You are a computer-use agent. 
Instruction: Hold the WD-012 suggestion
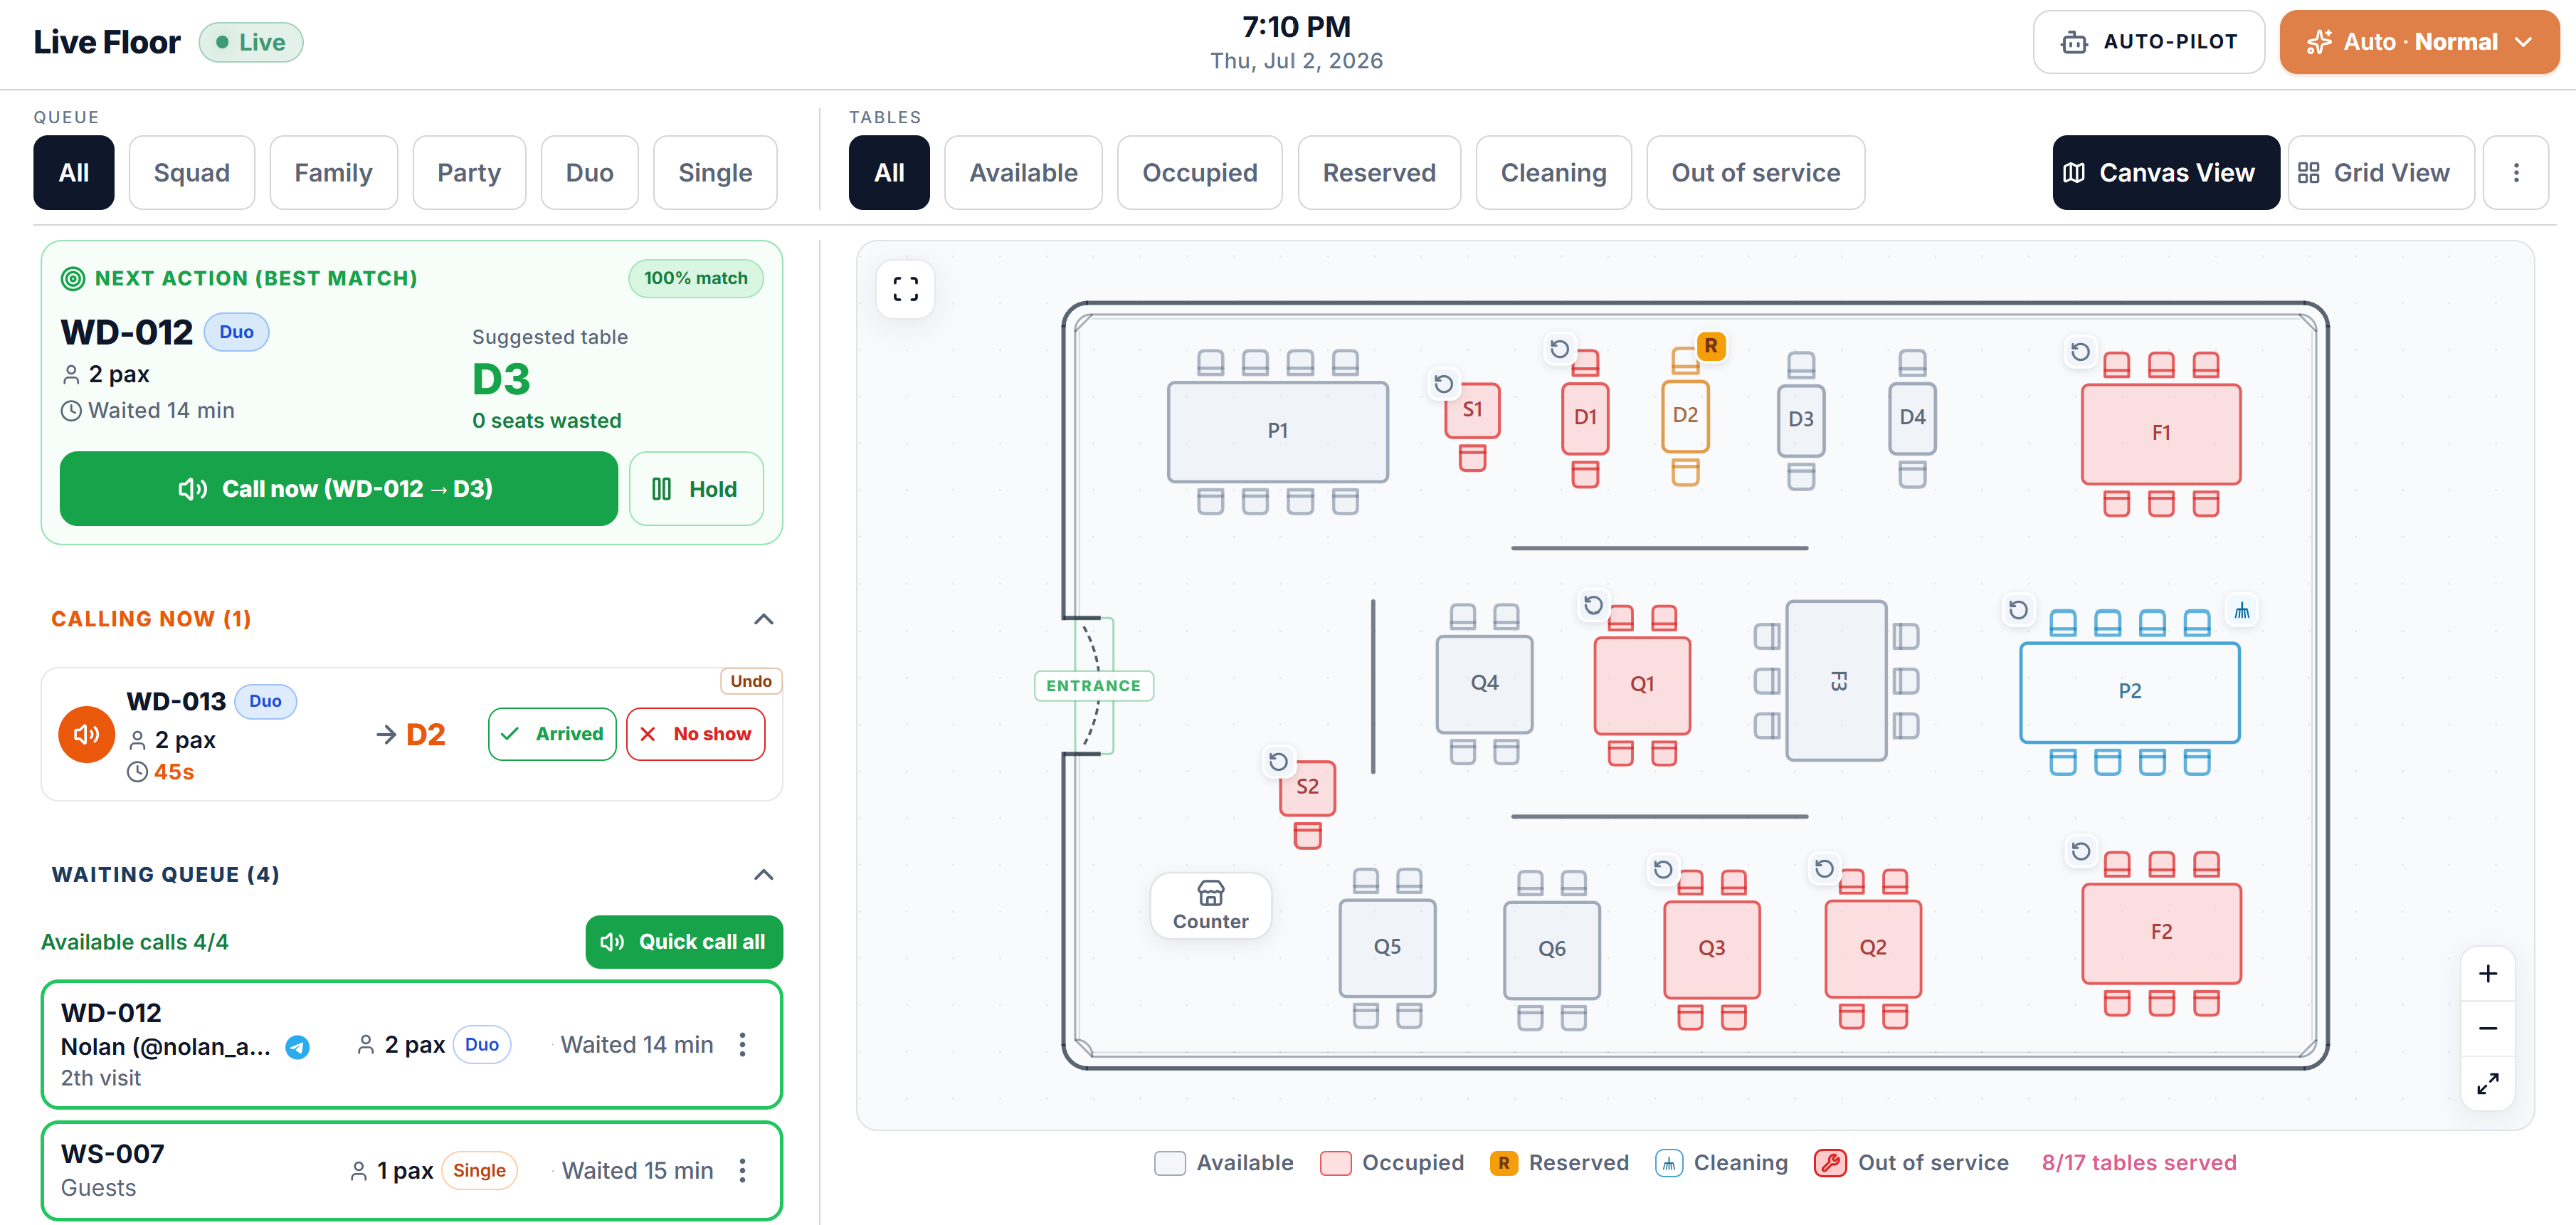(696, 489)
